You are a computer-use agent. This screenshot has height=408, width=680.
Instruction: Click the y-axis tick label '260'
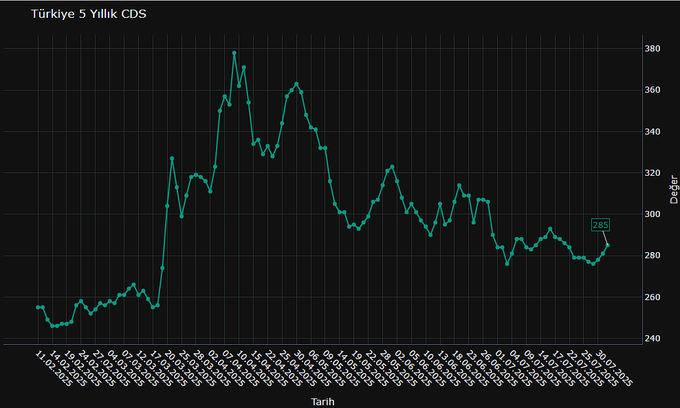point(652,297)
